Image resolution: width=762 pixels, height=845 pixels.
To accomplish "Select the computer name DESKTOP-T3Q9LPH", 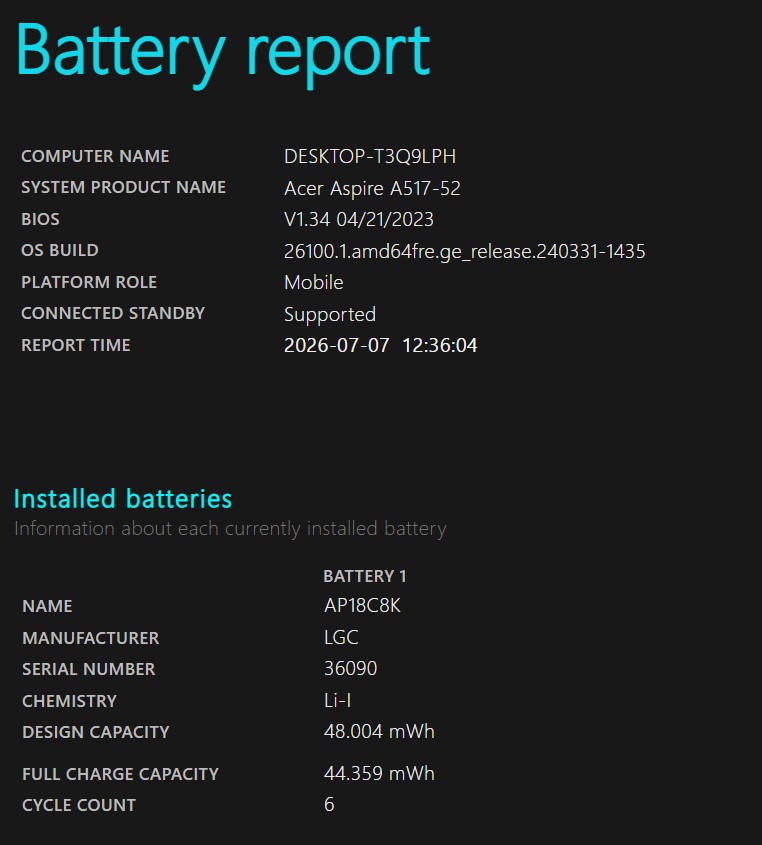I will click(x=370, y=156).
